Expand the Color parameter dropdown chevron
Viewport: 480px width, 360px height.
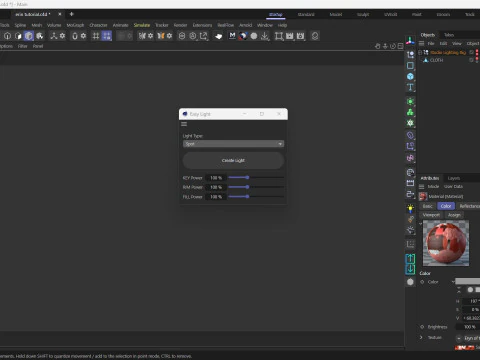tap(453, 282)
